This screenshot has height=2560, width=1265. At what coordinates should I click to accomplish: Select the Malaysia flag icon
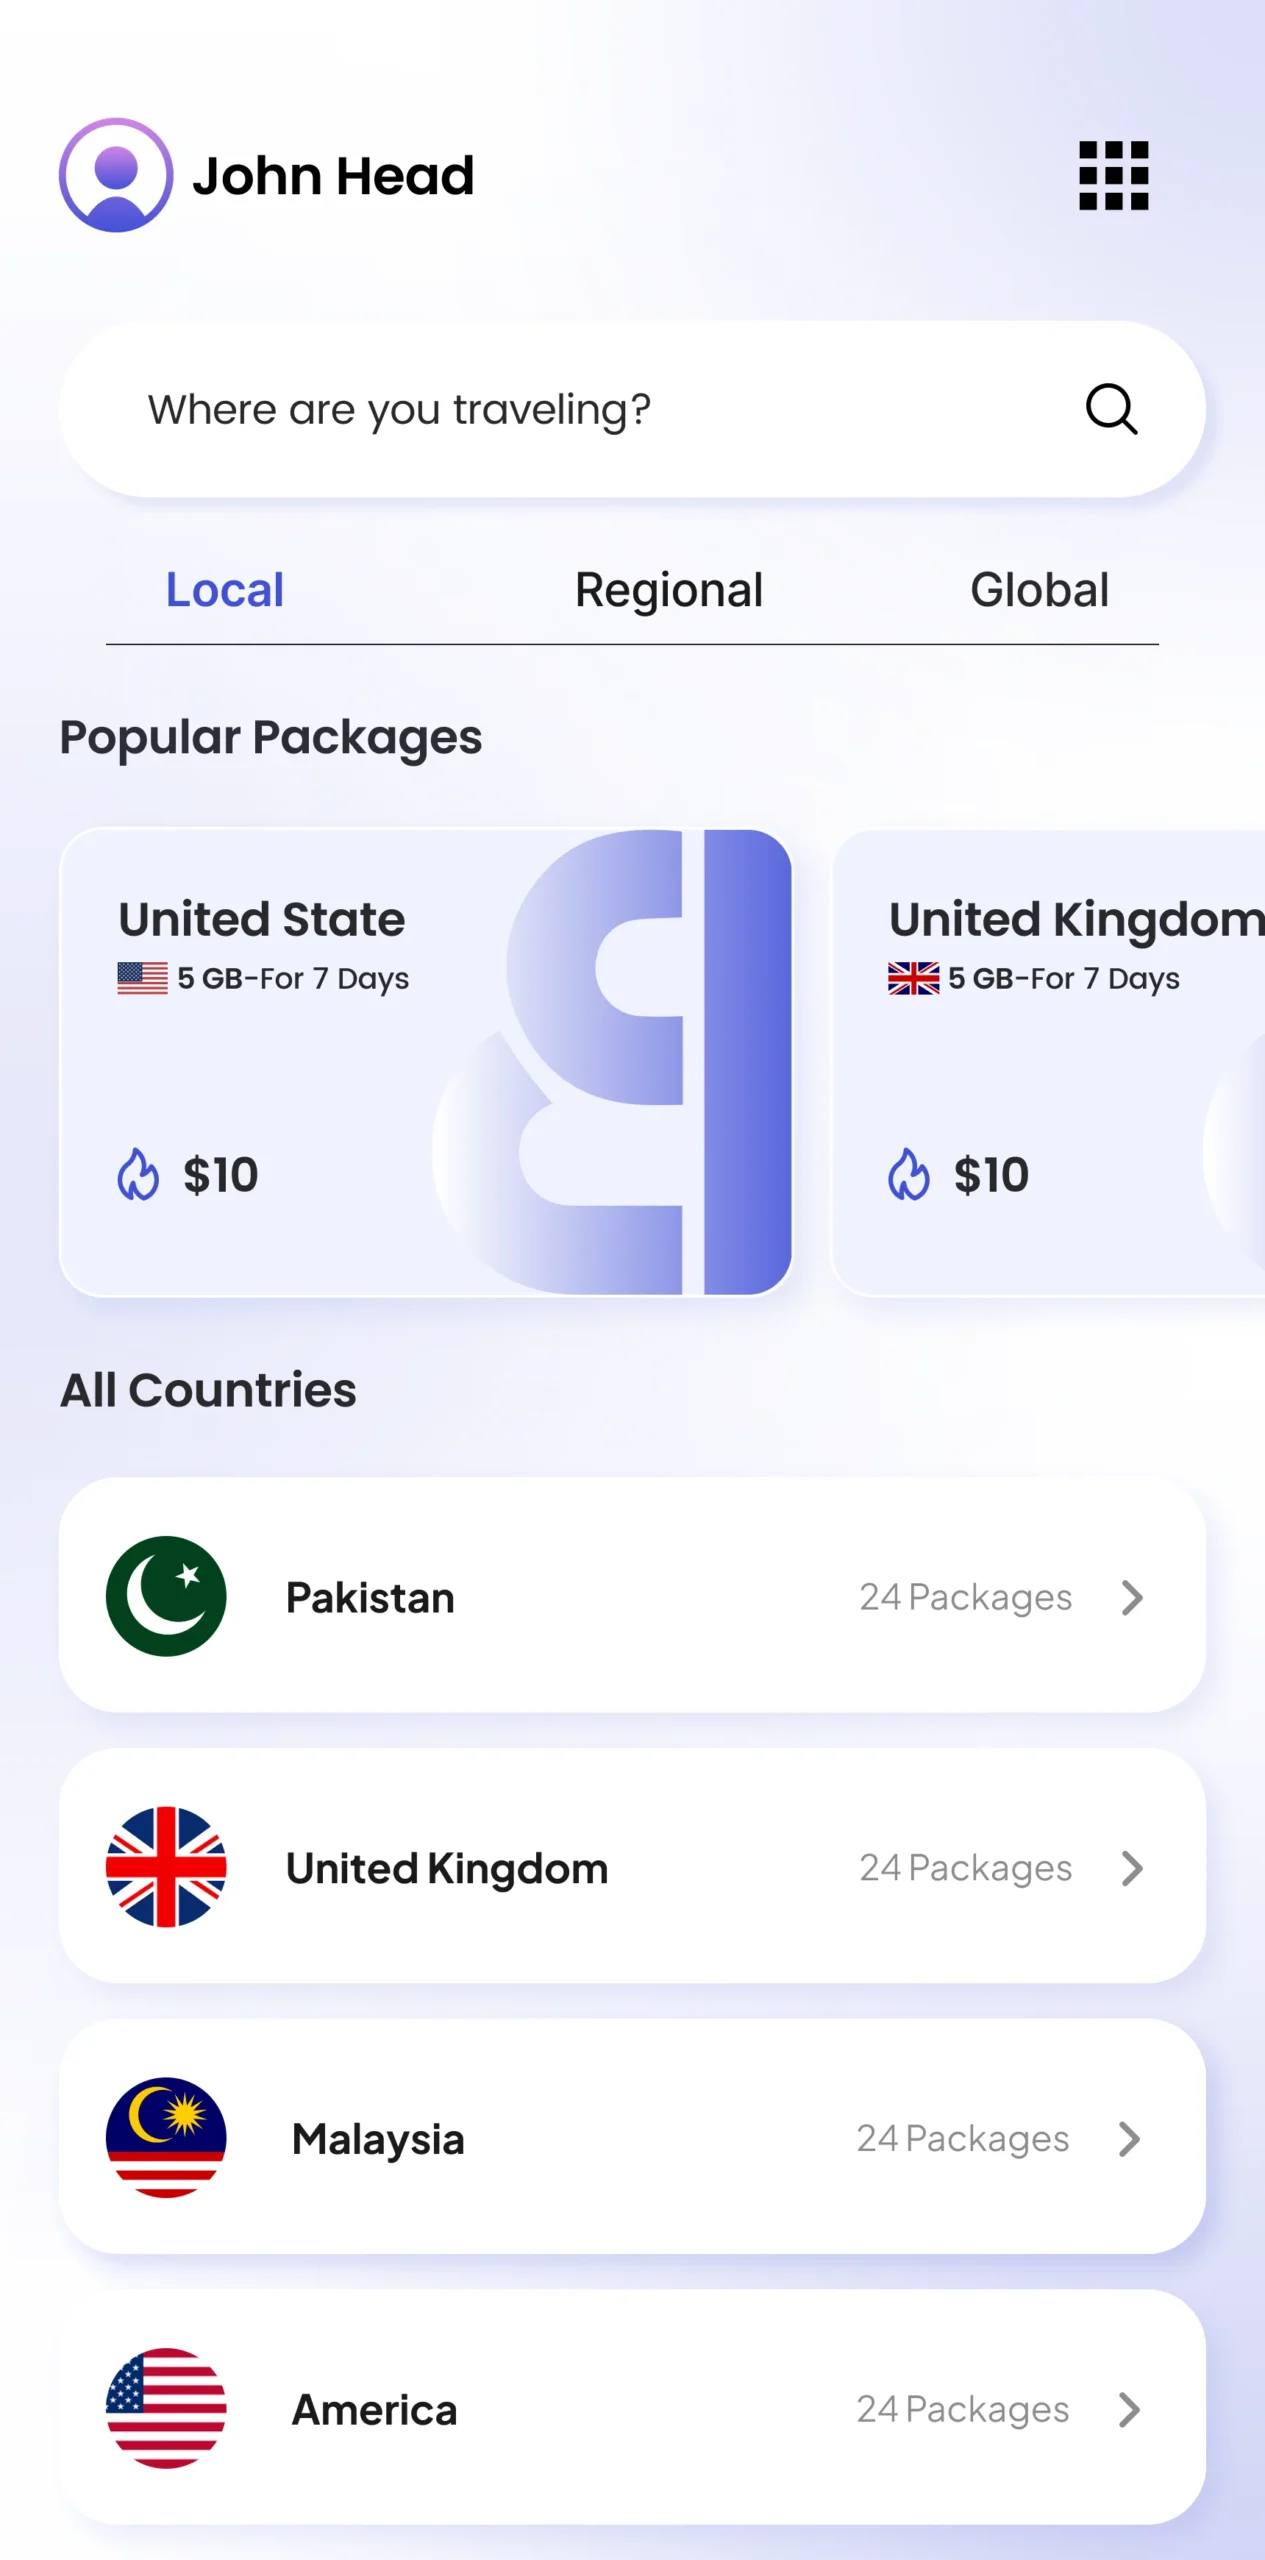tap(166, 2138)
